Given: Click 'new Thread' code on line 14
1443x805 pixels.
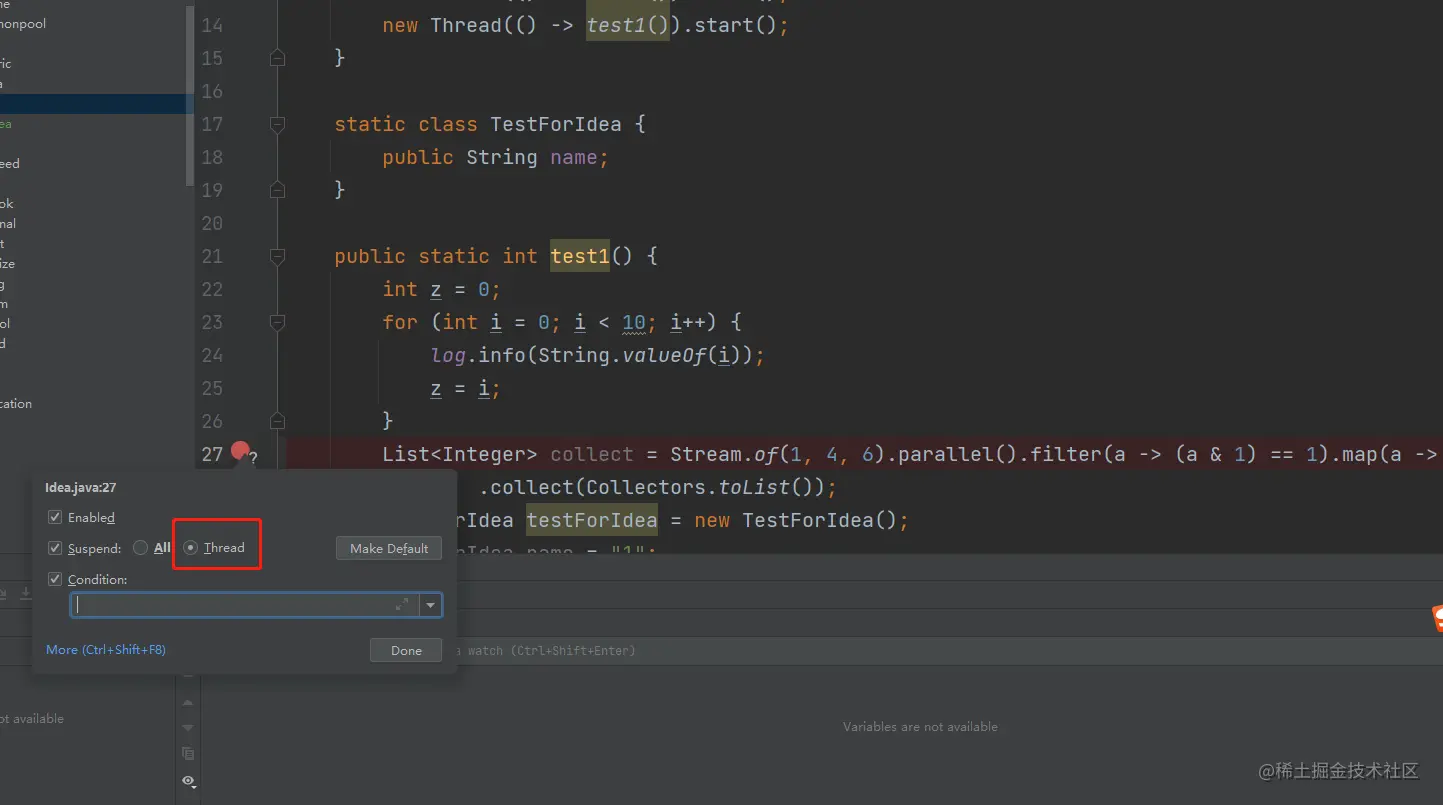Looking at the screenshot, I should pos(441,25).
